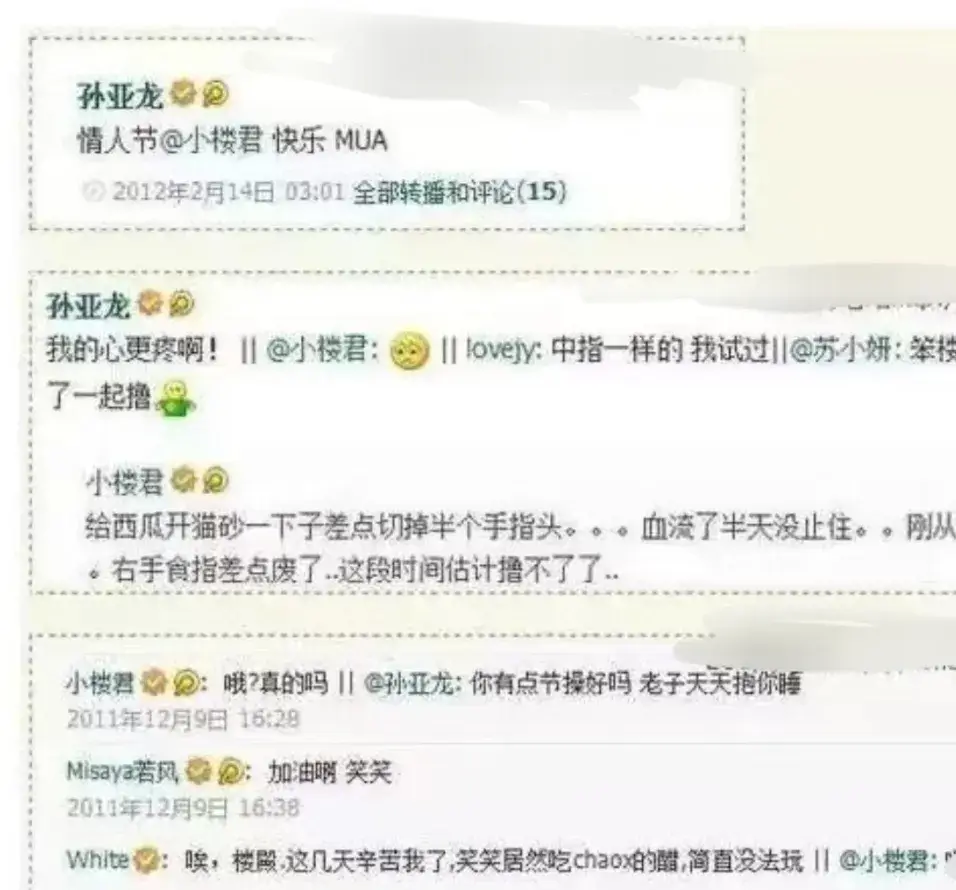Click the green figure emoji after 了一起撸
The width and height of the screenshot is (956, 890).
click(176, 399)
